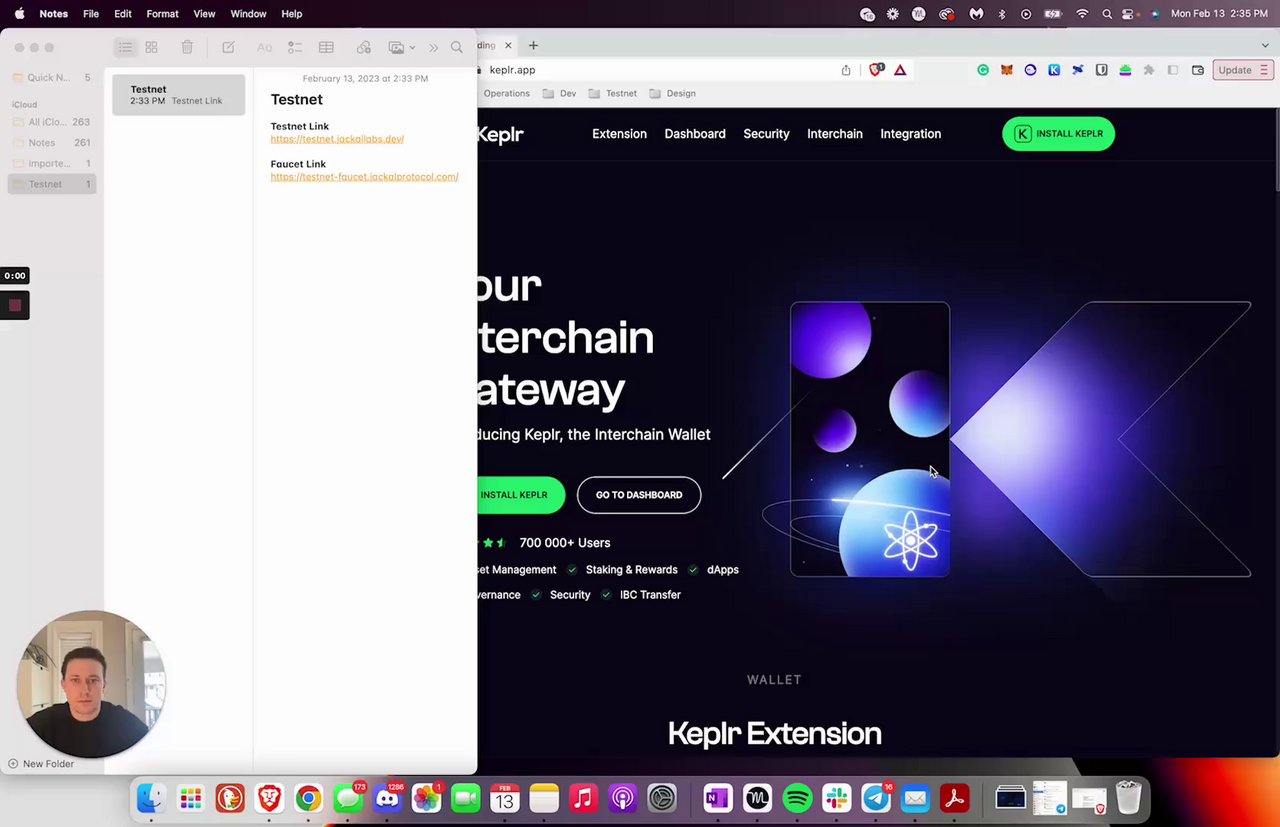Switch Notes to gallery view
1280x827 pixels.
click(x=152, y=47)
